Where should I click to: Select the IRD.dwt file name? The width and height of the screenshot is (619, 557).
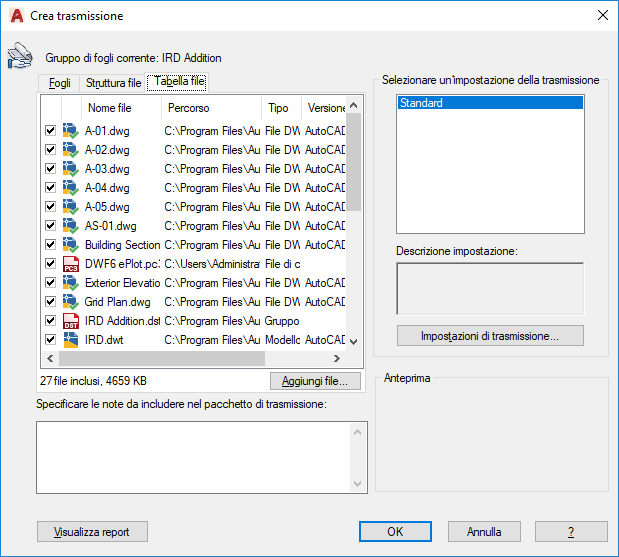[x=104, y=340]
